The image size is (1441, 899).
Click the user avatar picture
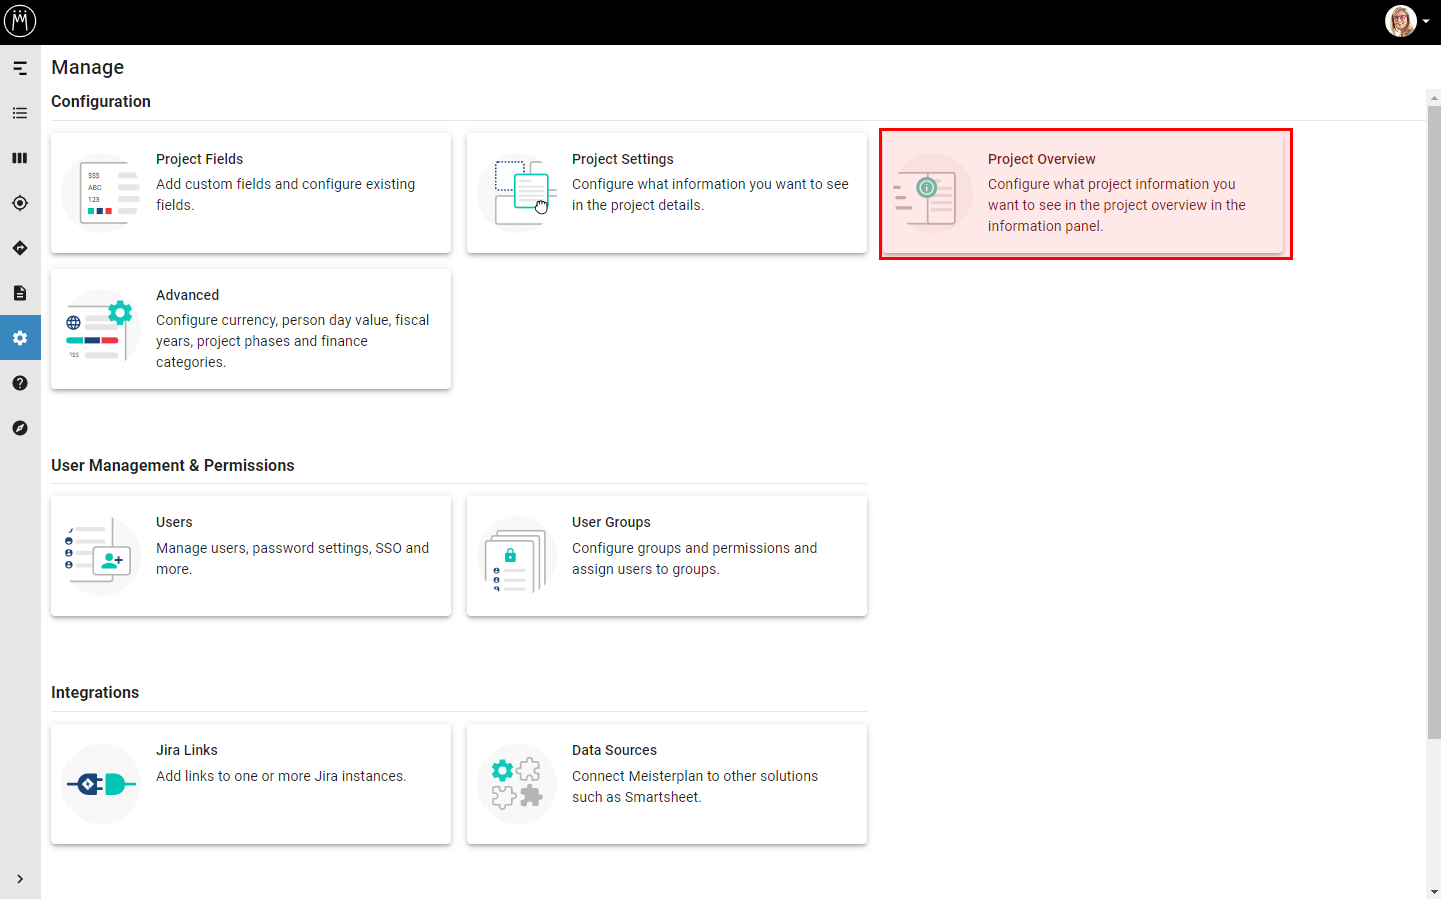pyautogui.click(x=1401, y=21)
